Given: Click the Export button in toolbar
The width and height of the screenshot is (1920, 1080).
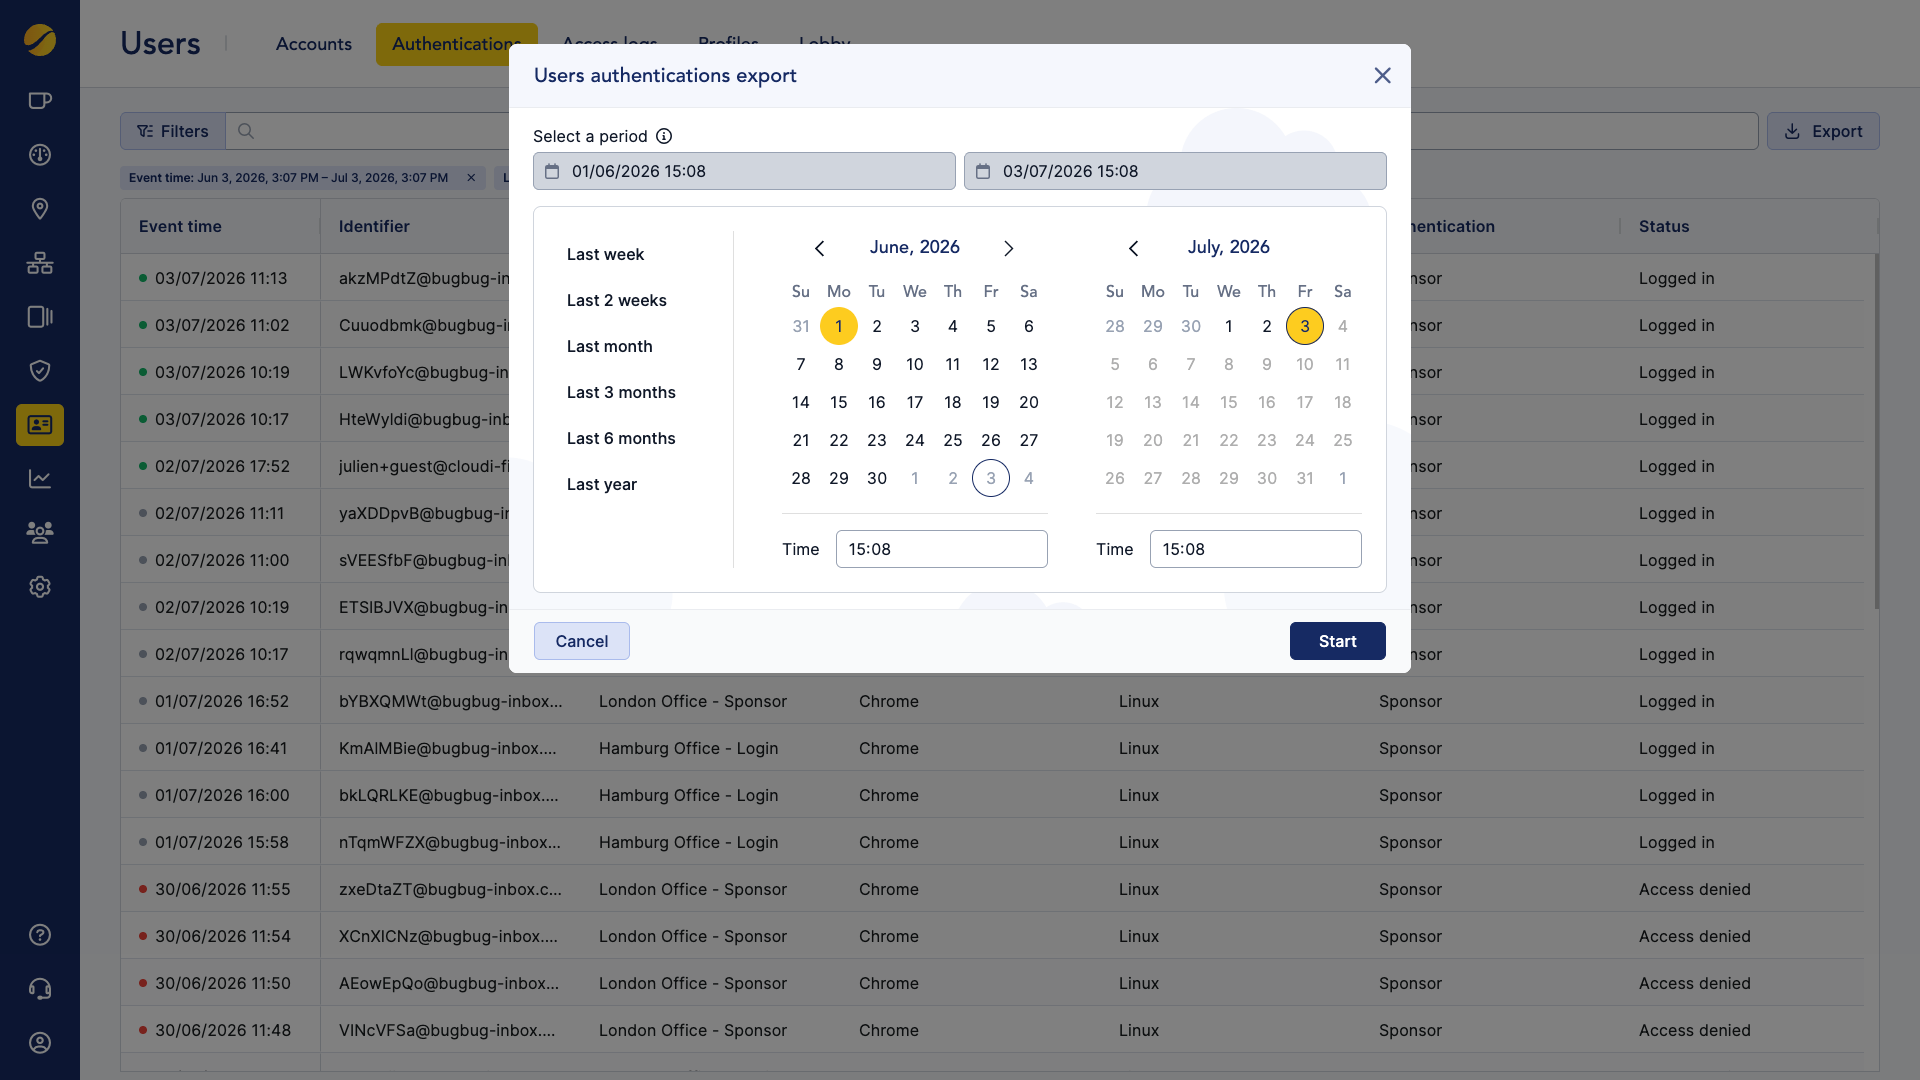Looking at the screenshot, I should pyautogui.click(x=1823, y=131).
